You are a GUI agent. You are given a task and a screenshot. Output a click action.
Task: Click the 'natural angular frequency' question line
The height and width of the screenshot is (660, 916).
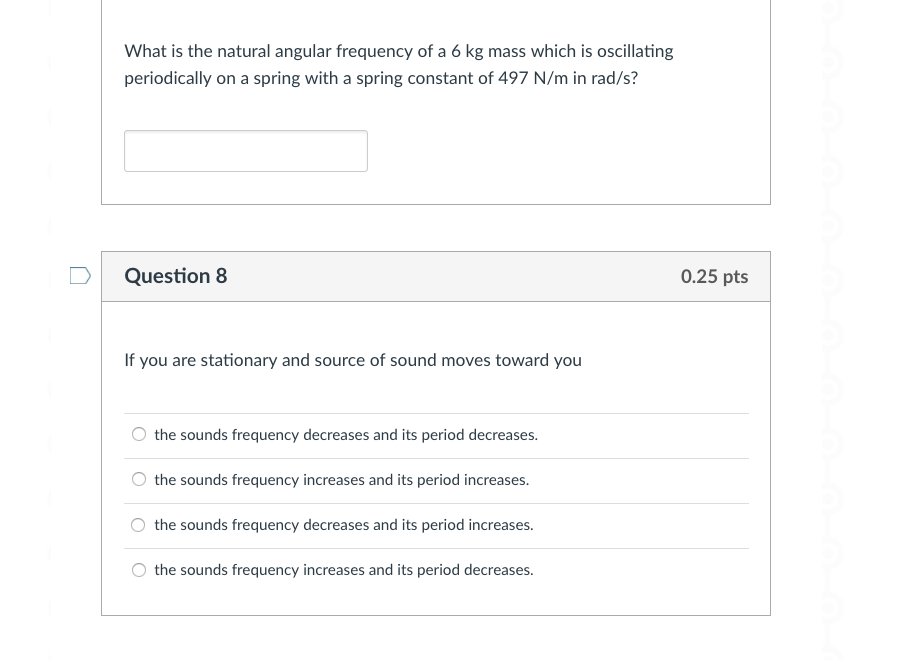[398, 51]
